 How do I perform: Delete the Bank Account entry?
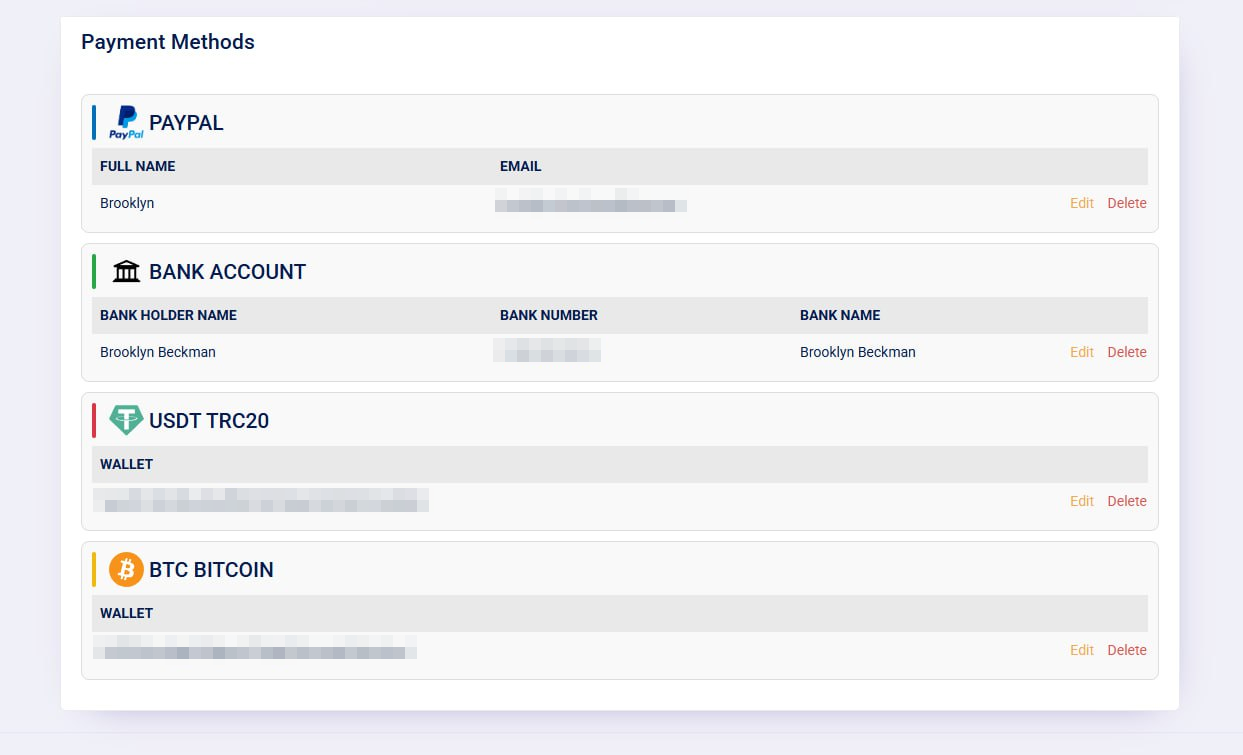[x=1127, y=352]
